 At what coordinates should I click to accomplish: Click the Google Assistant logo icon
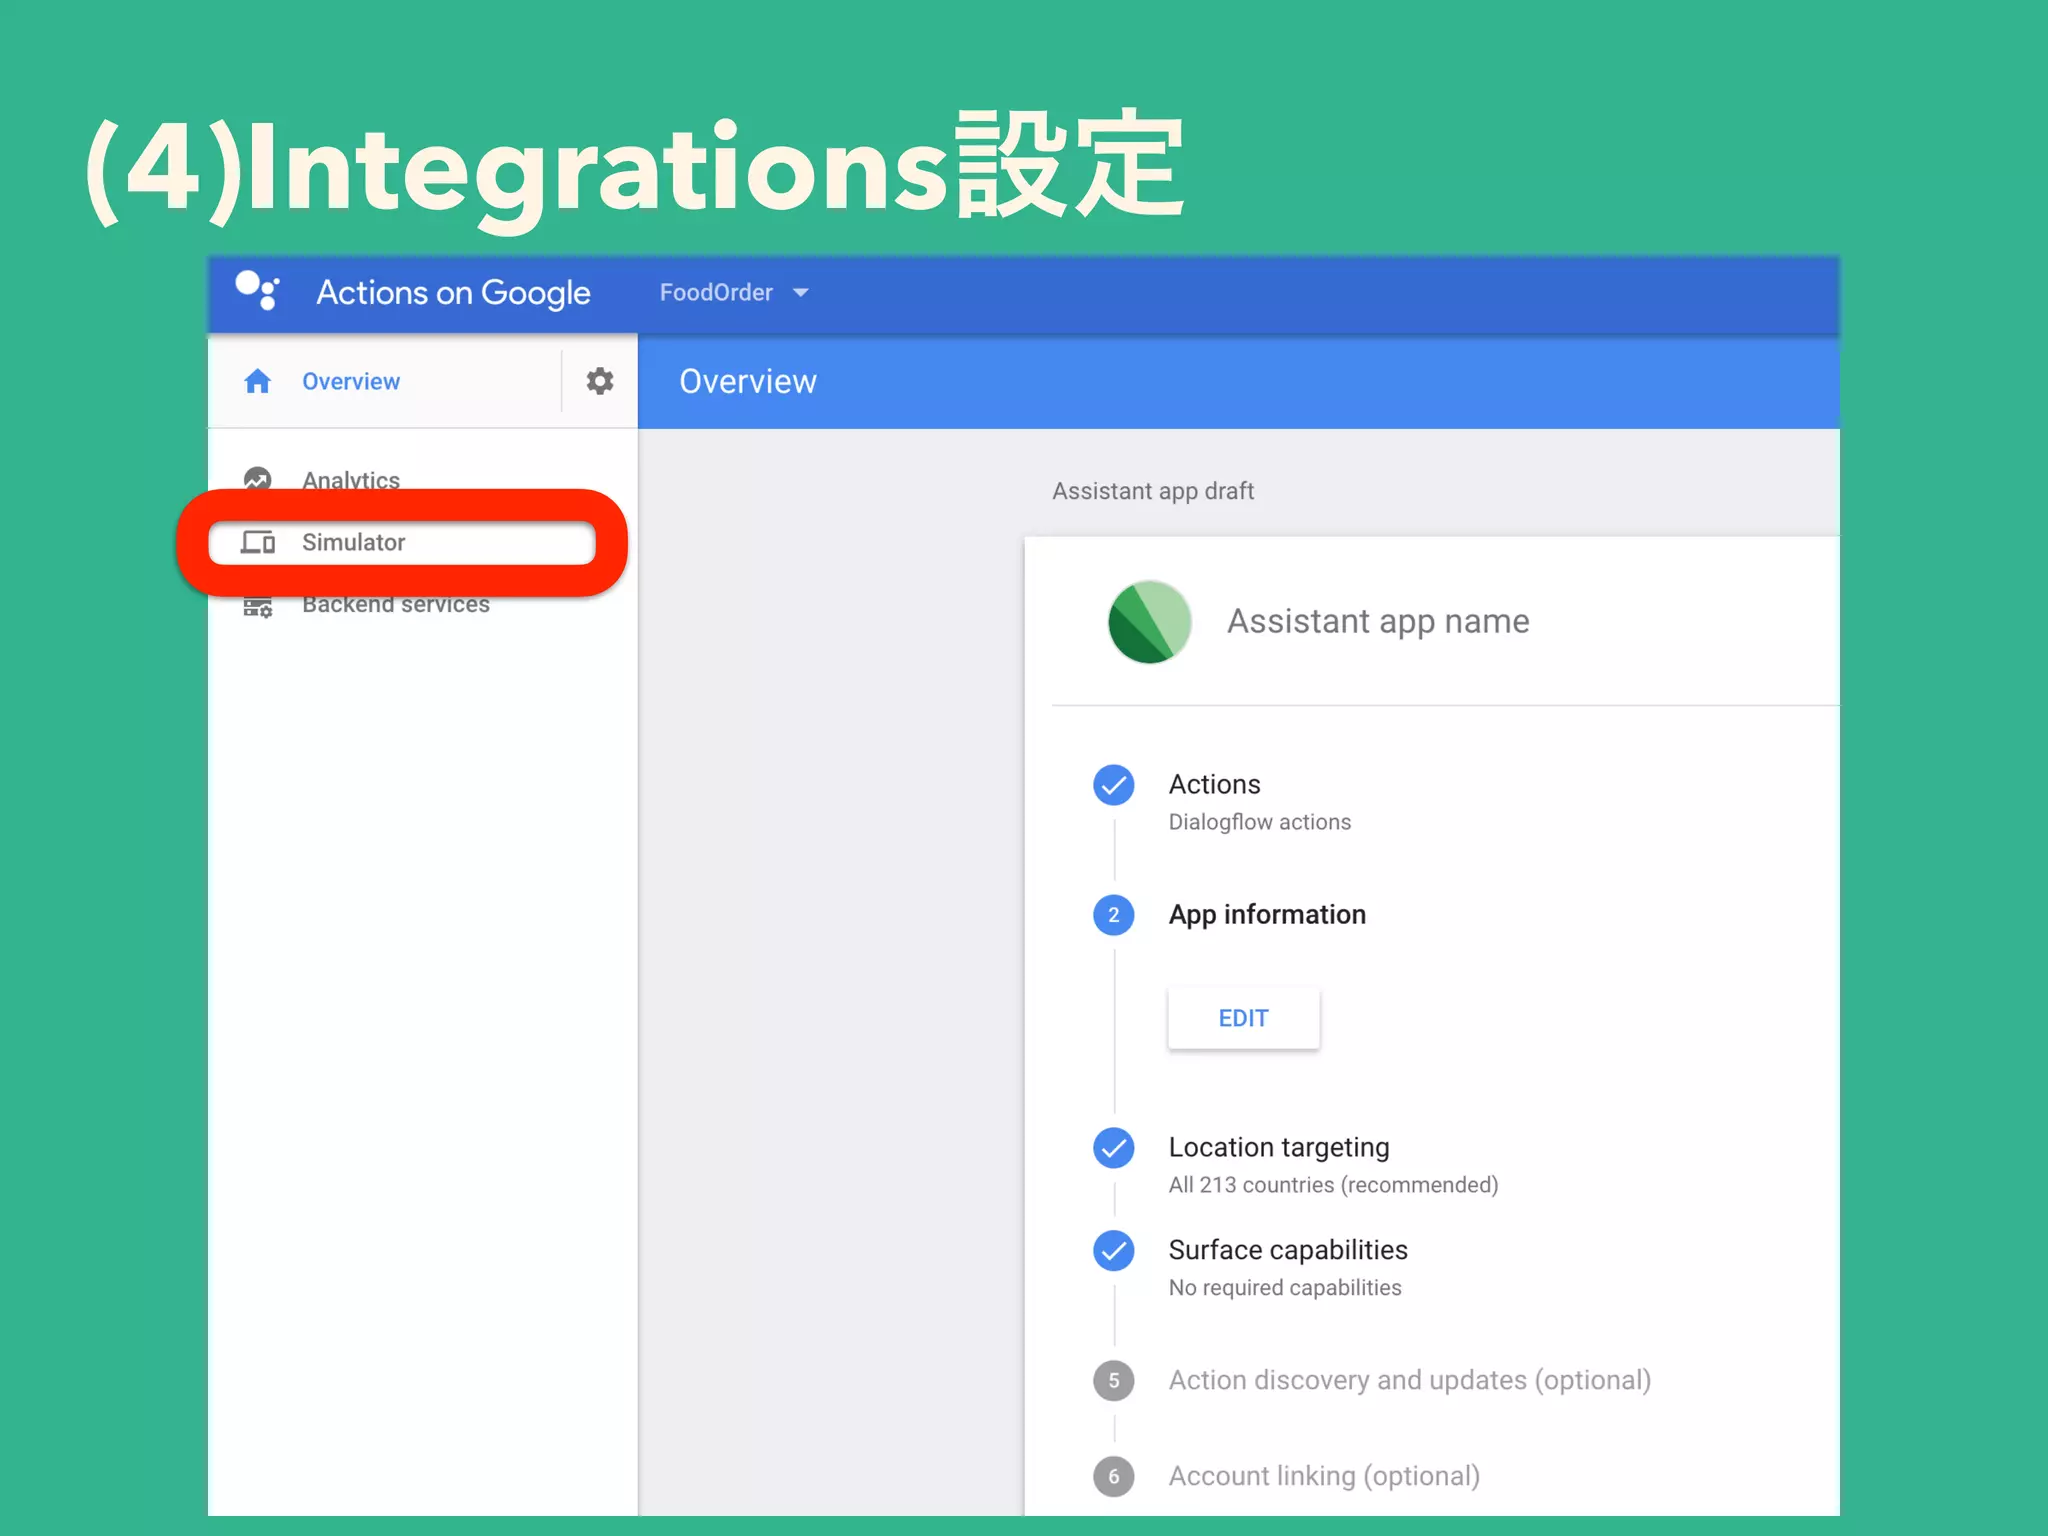(x=258, y=291)
